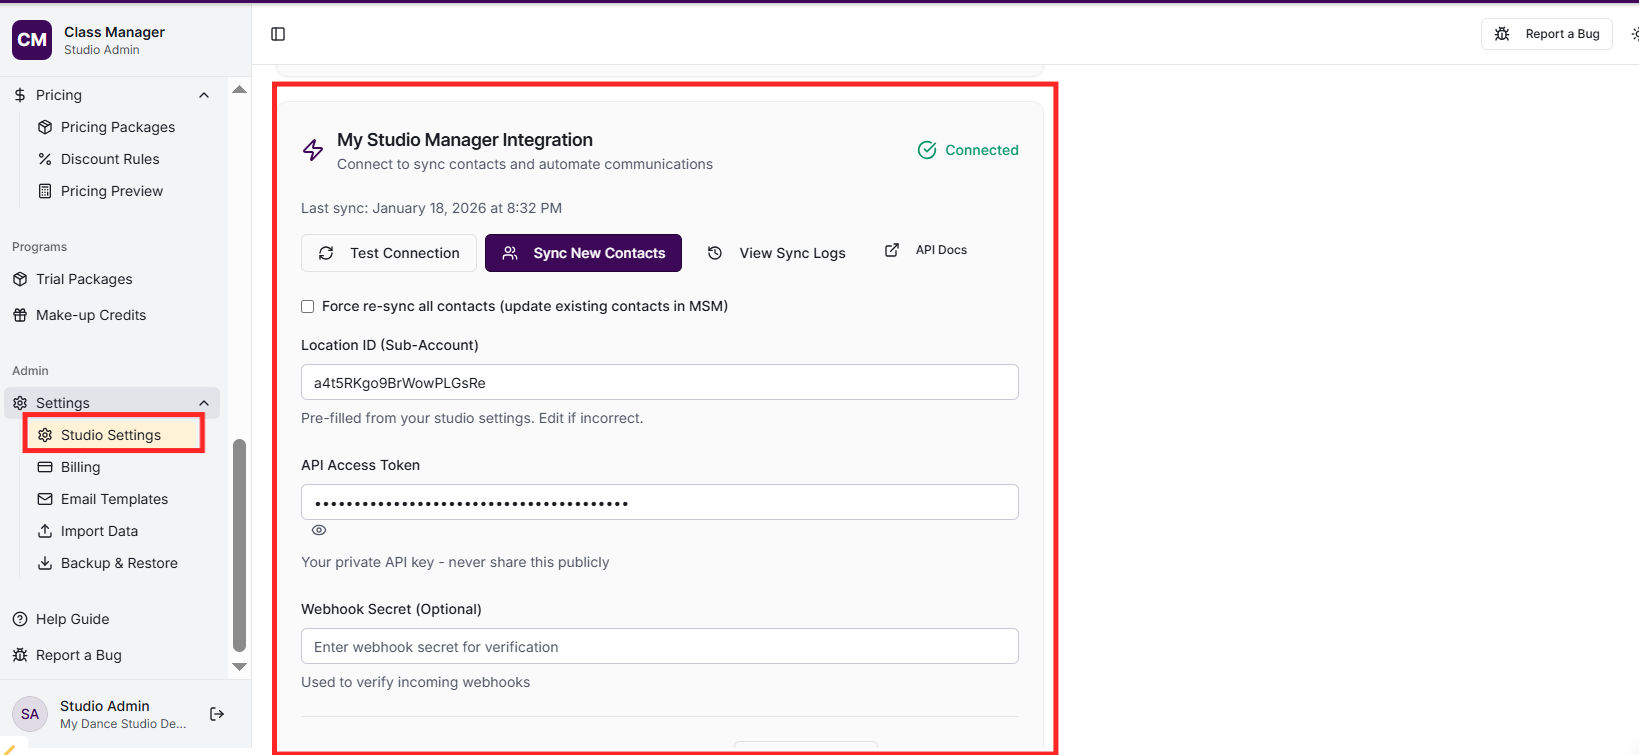This screenshot has width=1639, height=755.
Task: Click the Trial Packages box icon
Action: pyautogui.click(x=20, y=279)
